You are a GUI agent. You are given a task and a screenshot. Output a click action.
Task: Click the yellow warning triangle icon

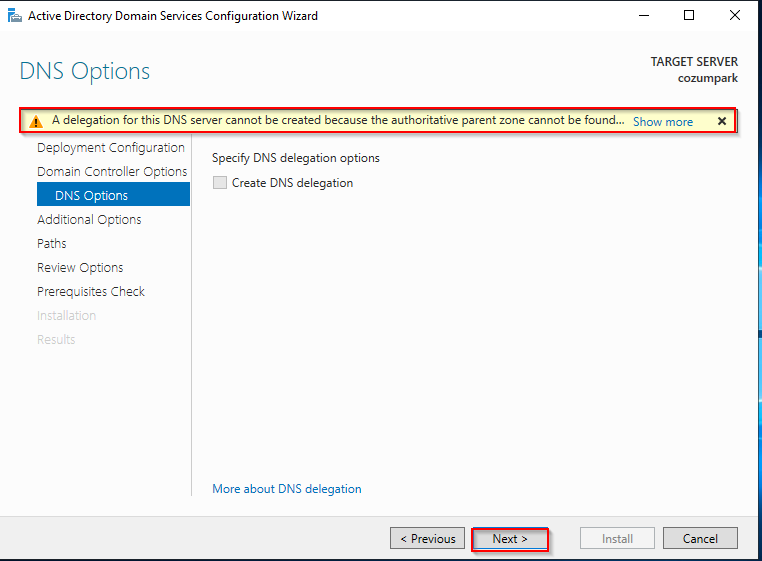pyautogui.click(x=35, y=121)
